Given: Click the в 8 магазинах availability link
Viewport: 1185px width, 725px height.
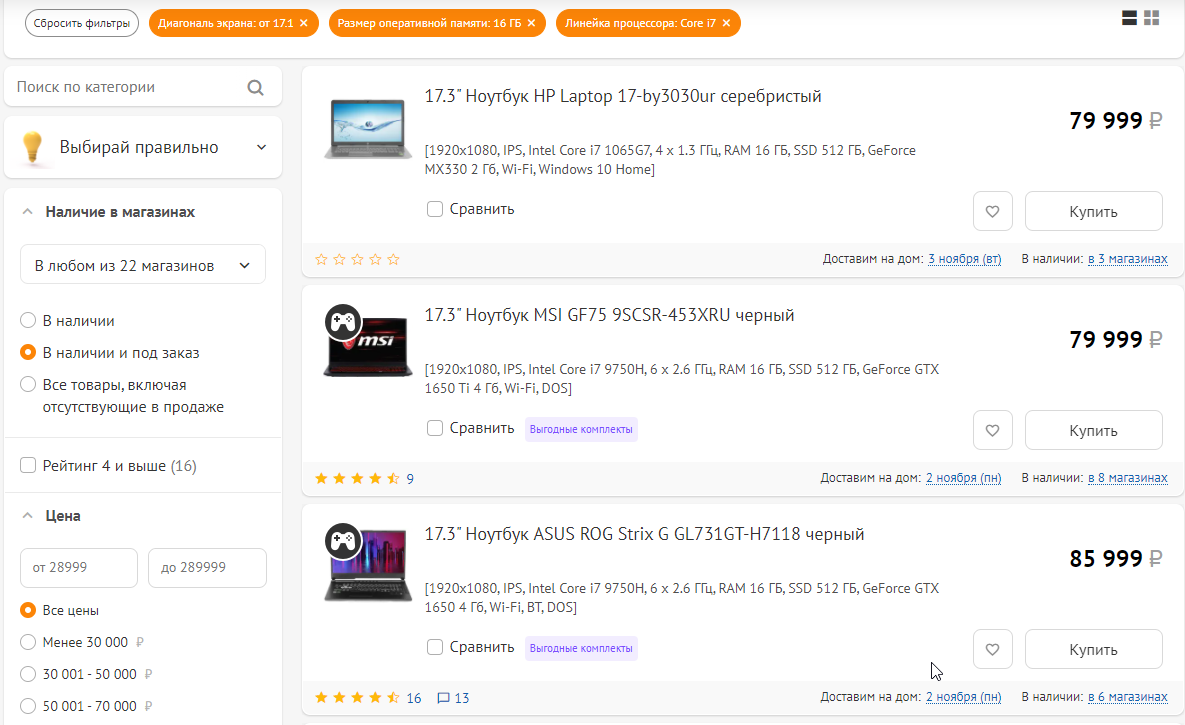Looking at the screenshot, I should click(x=1128, y=478).
